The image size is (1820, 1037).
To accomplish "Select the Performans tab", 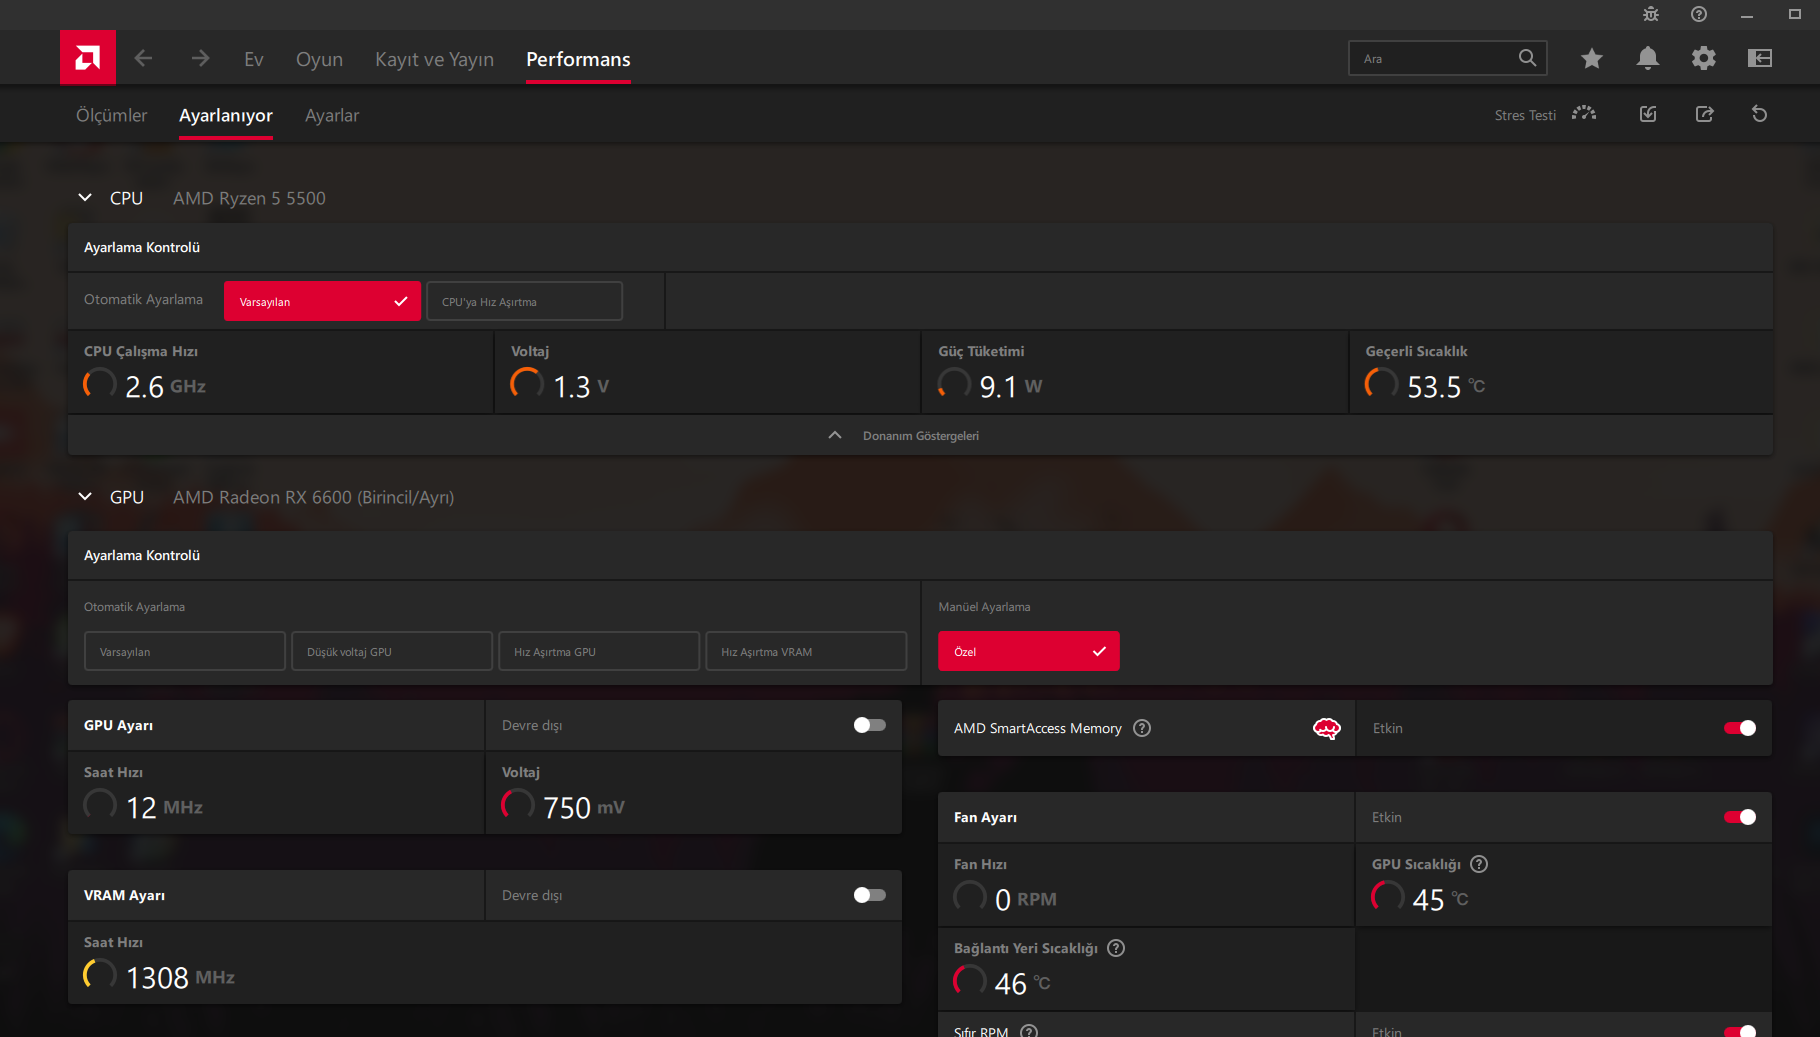I will pyautogui.click(x=578, y=59).
